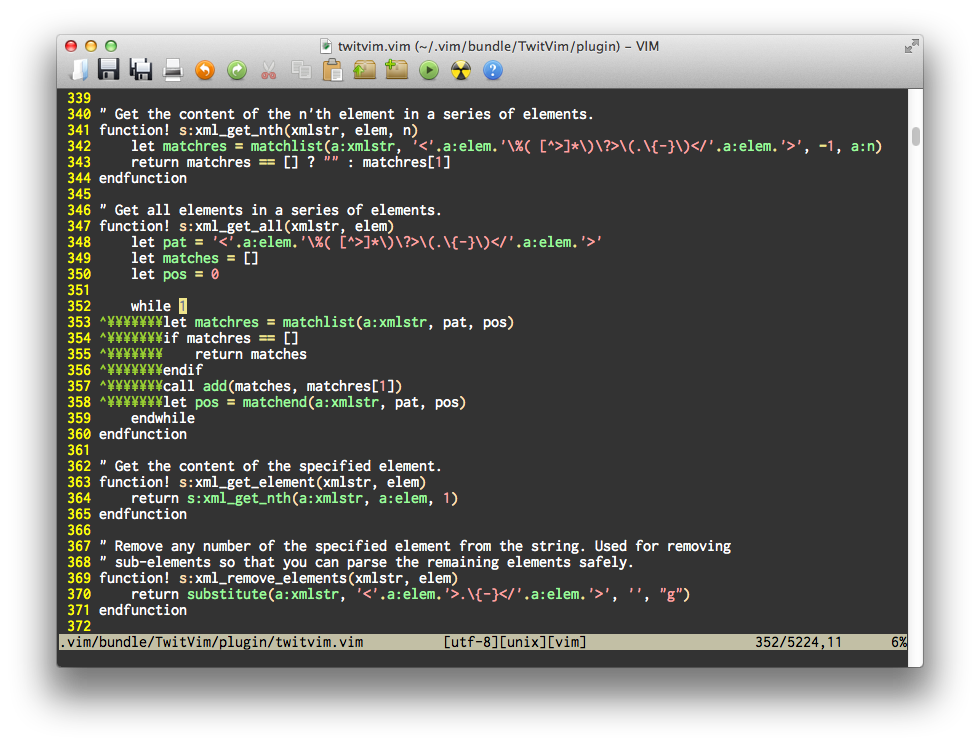The height and width of the screenshot is (746, 980).
Task: Click 'if matchres == []' on line 354
Action: (x=231, y=338)
